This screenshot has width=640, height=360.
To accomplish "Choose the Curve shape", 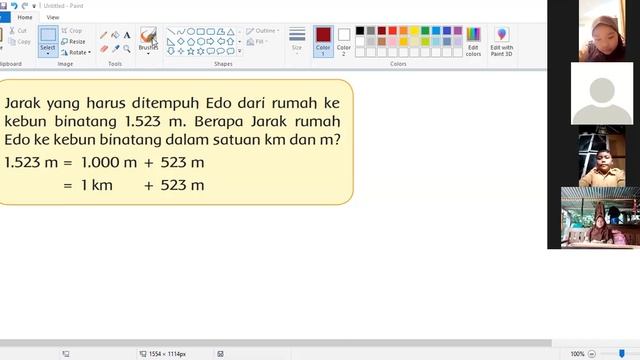I will point(181,31).
